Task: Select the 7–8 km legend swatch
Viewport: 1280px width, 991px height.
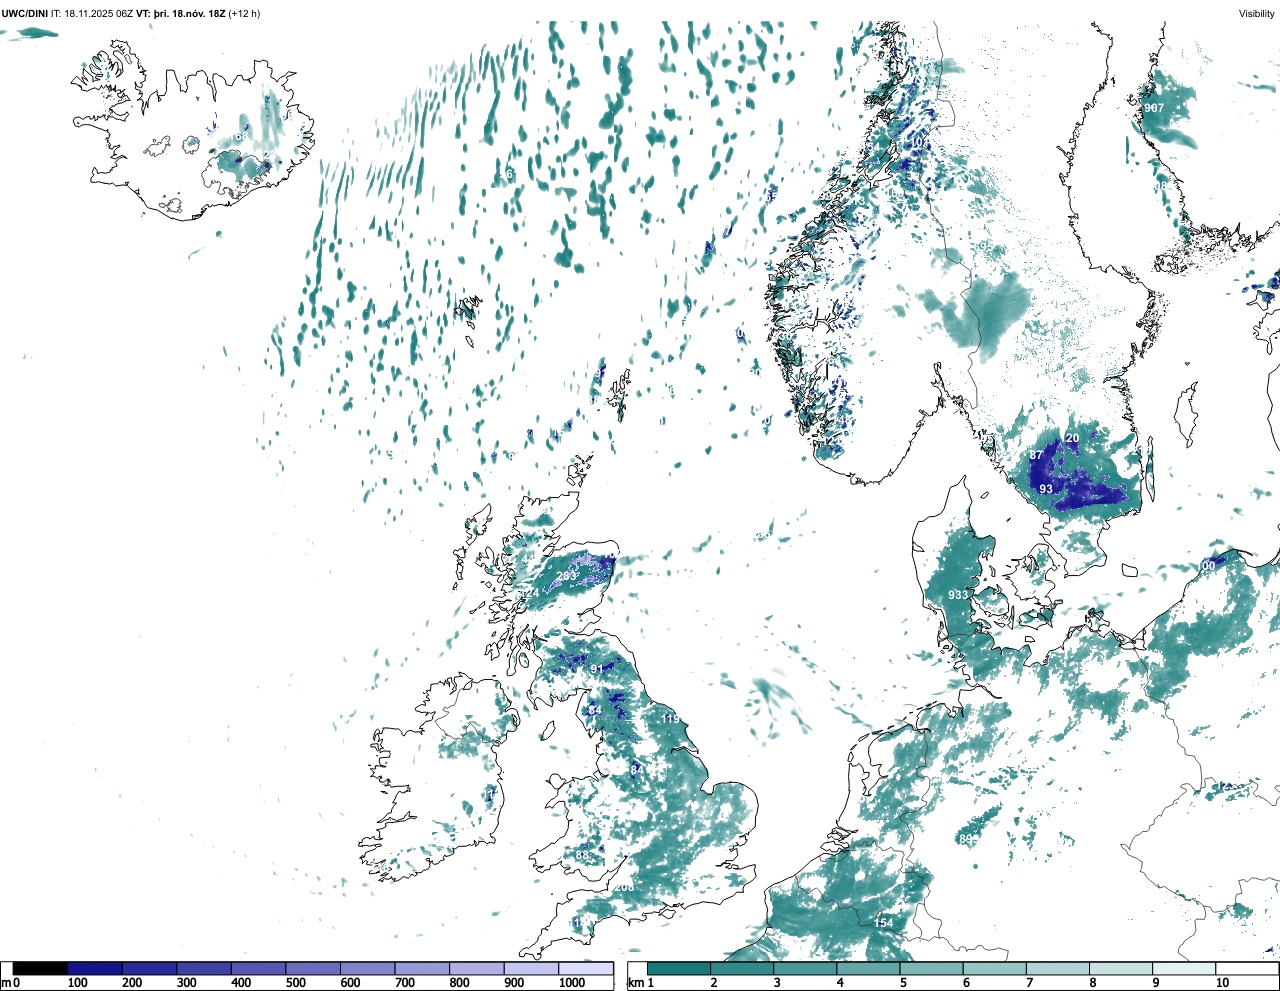Action: pyautogui.click(x=1057, y=968)
